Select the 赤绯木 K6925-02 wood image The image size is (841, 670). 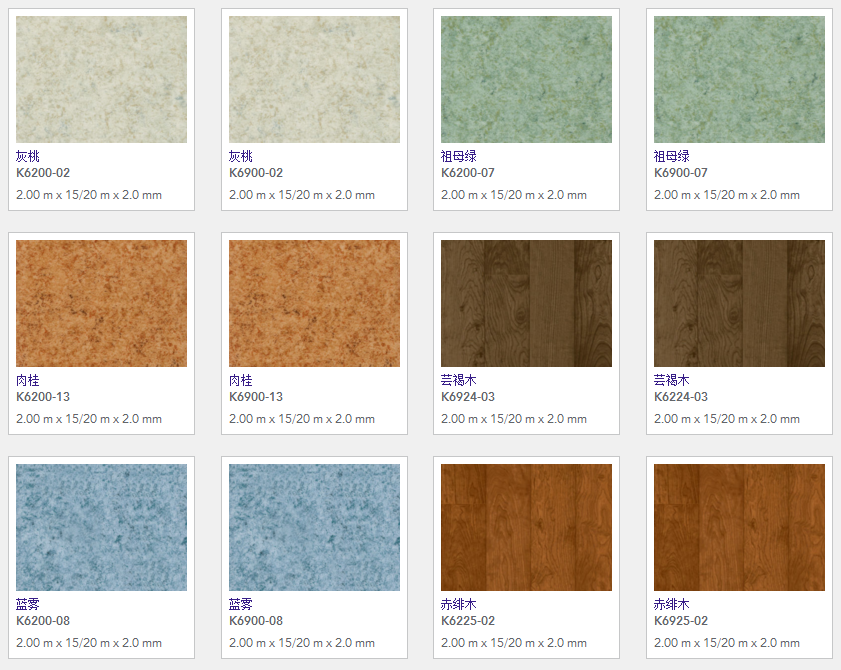[739, 527]
